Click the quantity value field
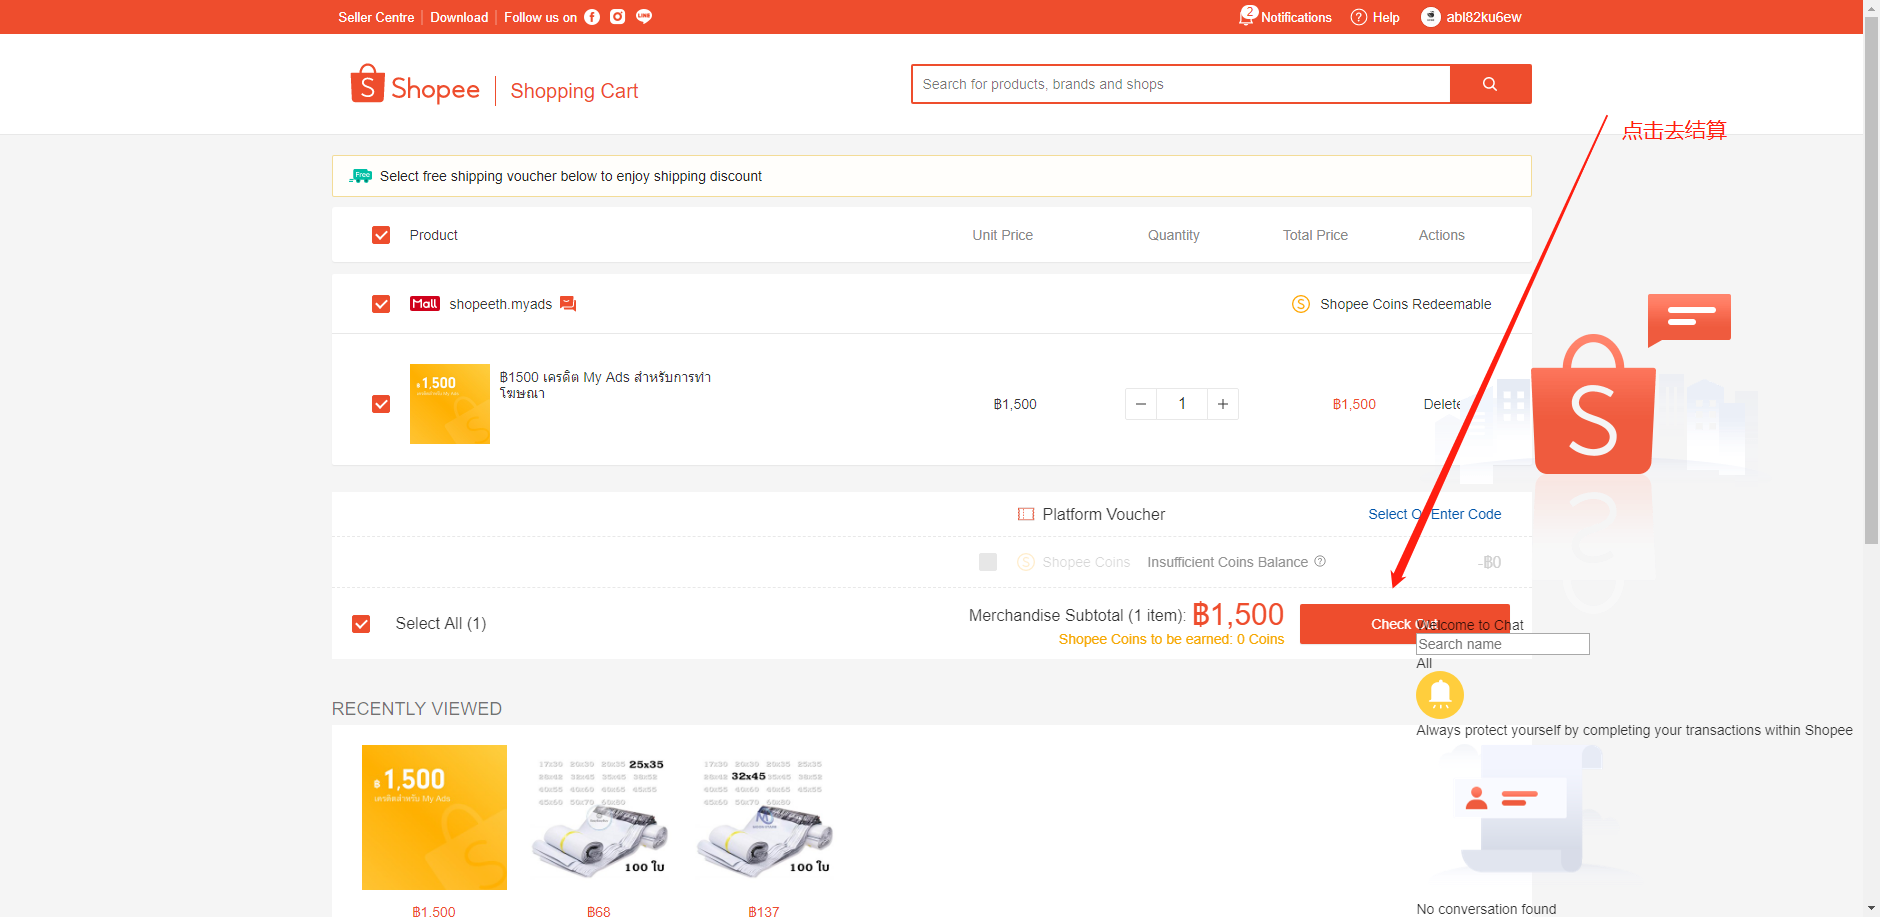This screenshot has height=917, width=1880. [1182, 404]
